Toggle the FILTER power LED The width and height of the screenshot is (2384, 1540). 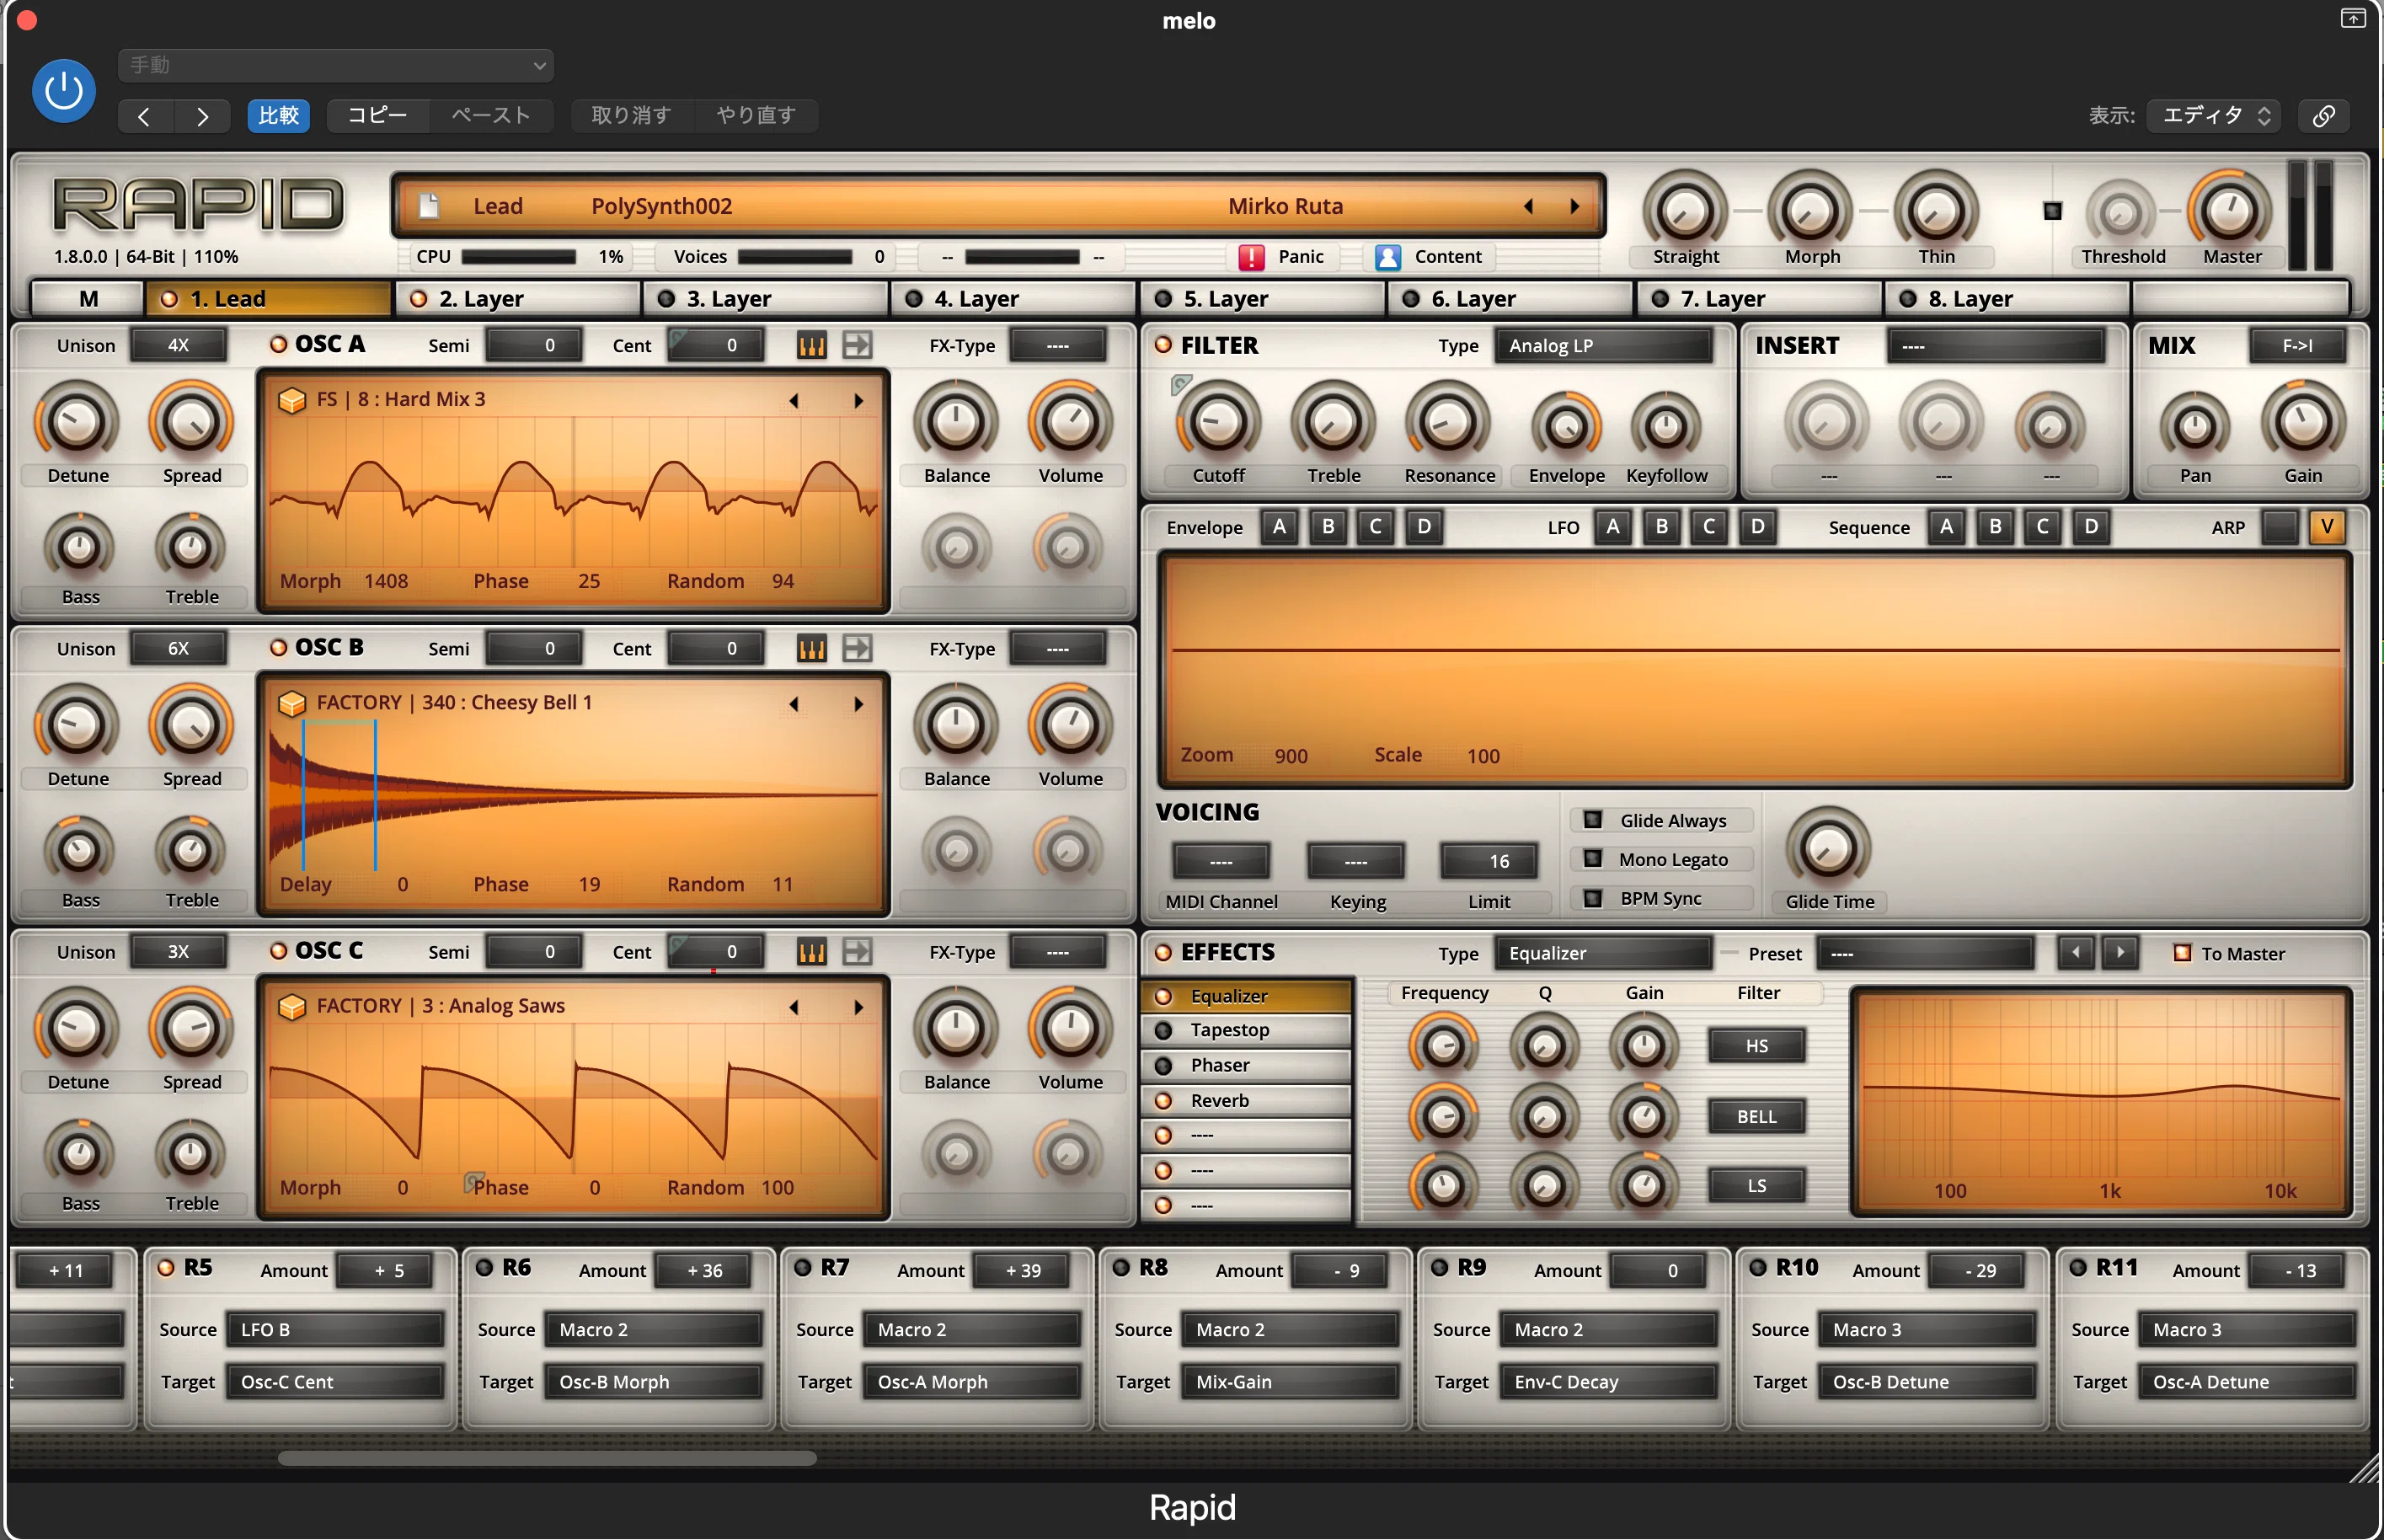pyautogui.click(x=1163, y=345)
